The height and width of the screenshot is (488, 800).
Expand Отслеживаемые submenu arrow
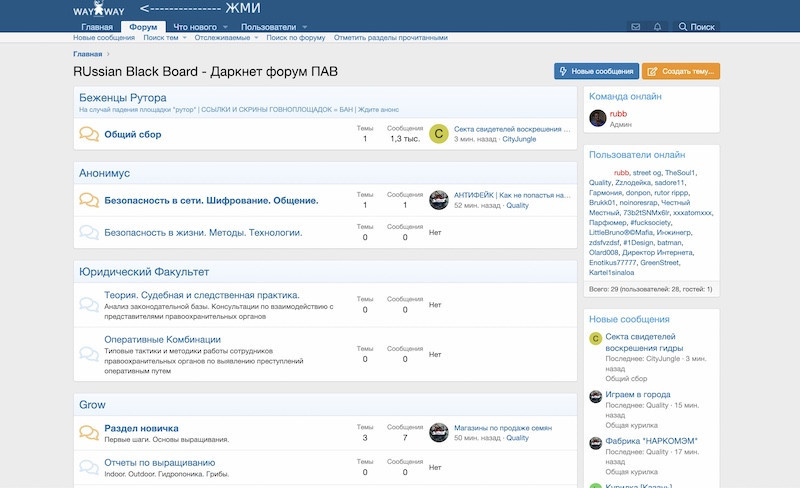click(x=255, y=38)
